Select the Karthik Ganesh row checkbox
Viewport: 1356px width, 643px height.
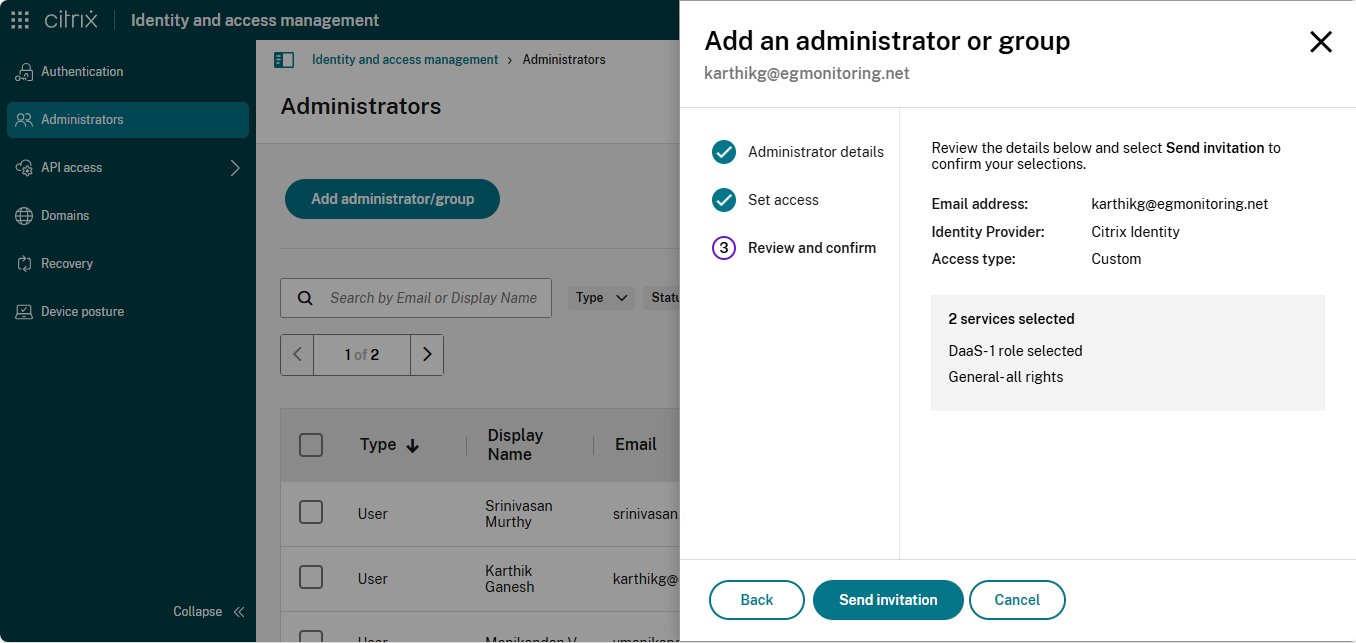tap(311, 578)
